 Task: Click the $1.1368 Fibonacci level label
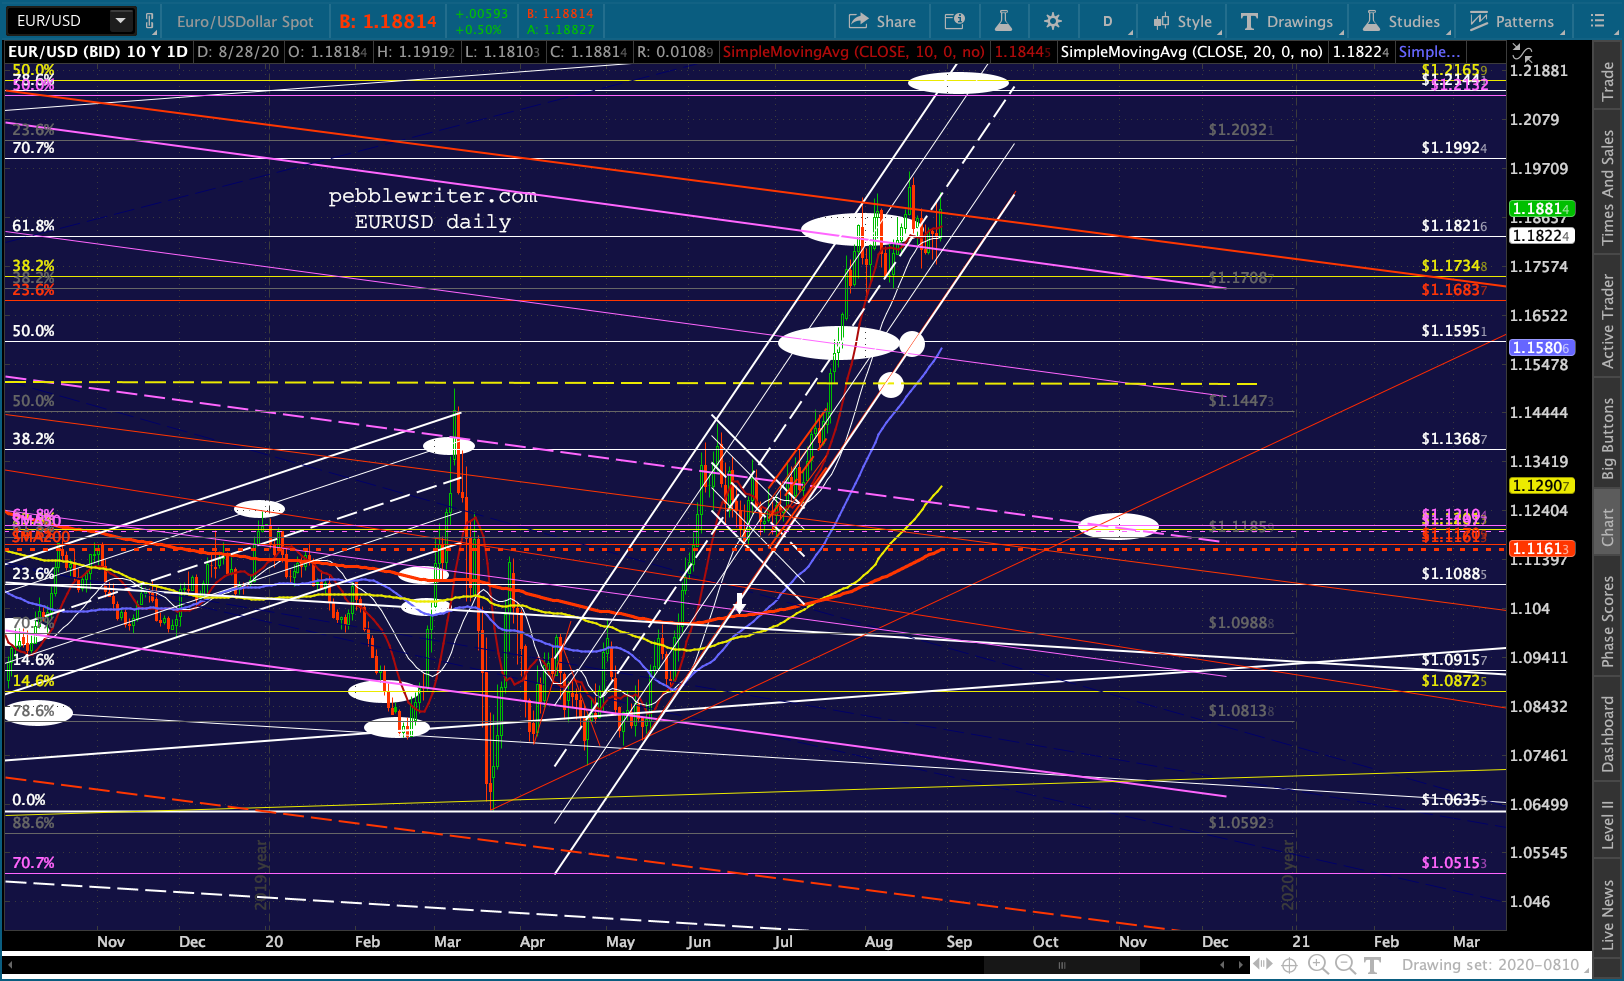click(x=1454, y=439)
